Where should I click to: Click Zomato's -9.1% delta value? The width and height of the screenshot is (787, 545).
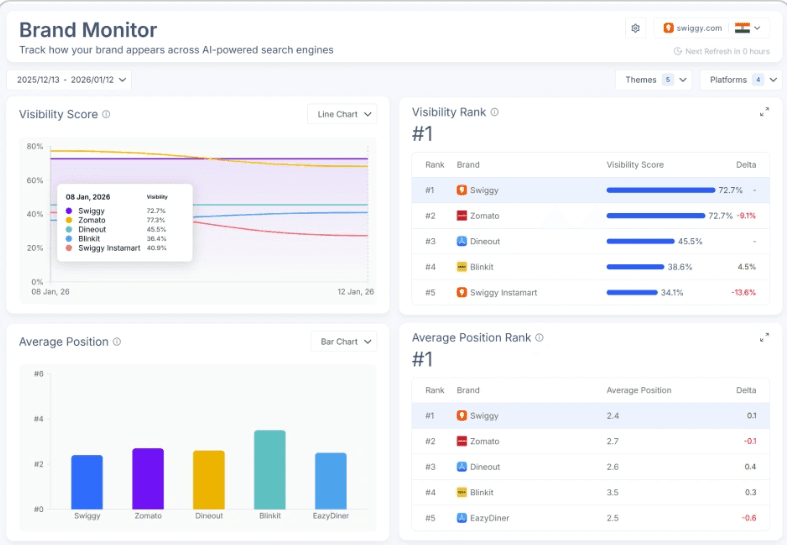click(x=746, y=216)
